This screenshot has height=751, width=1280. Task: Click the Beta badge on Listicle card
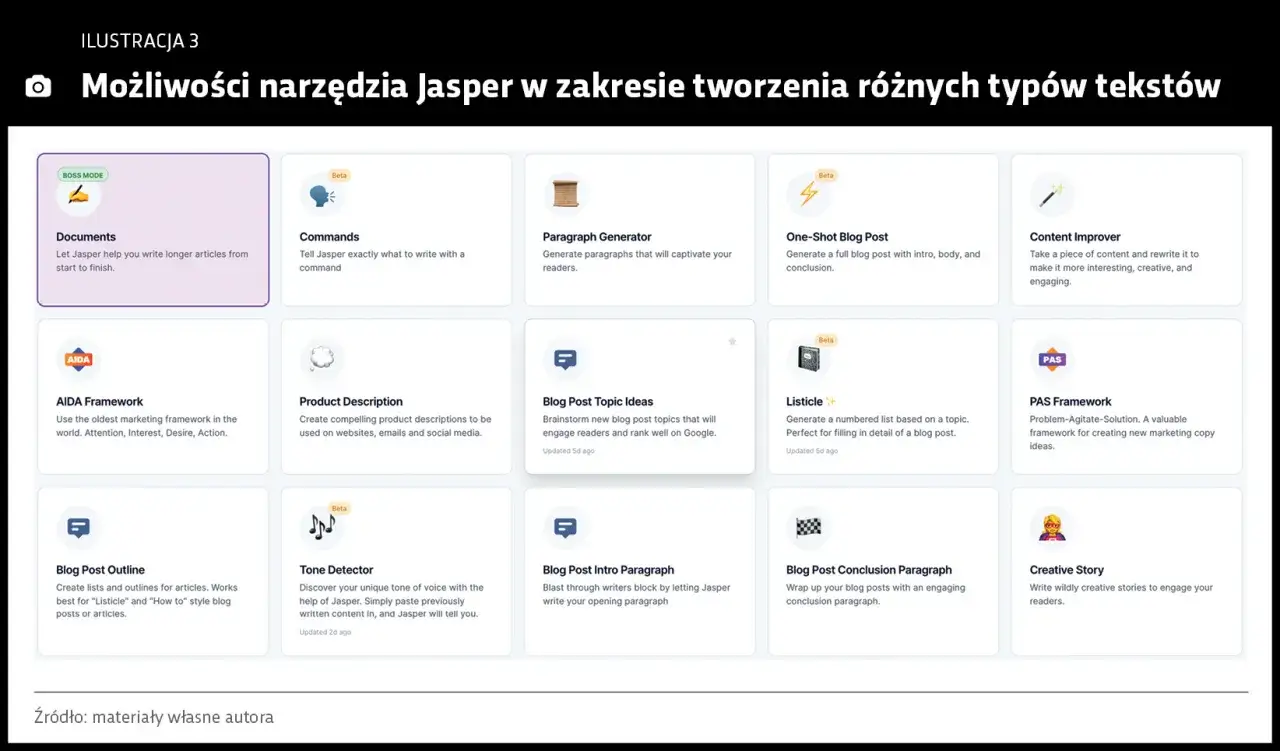pos(826,340)
